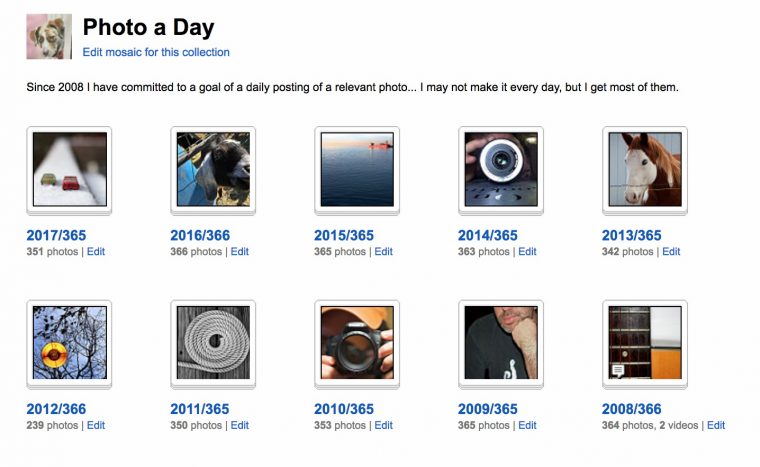
Task: Open the 2009/365 man portrait thumbnail
Action: tap(501, 342)
